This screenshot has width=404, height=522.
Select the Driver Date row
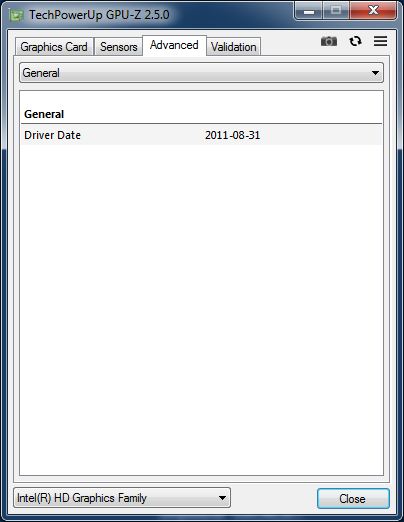[201, 135]
